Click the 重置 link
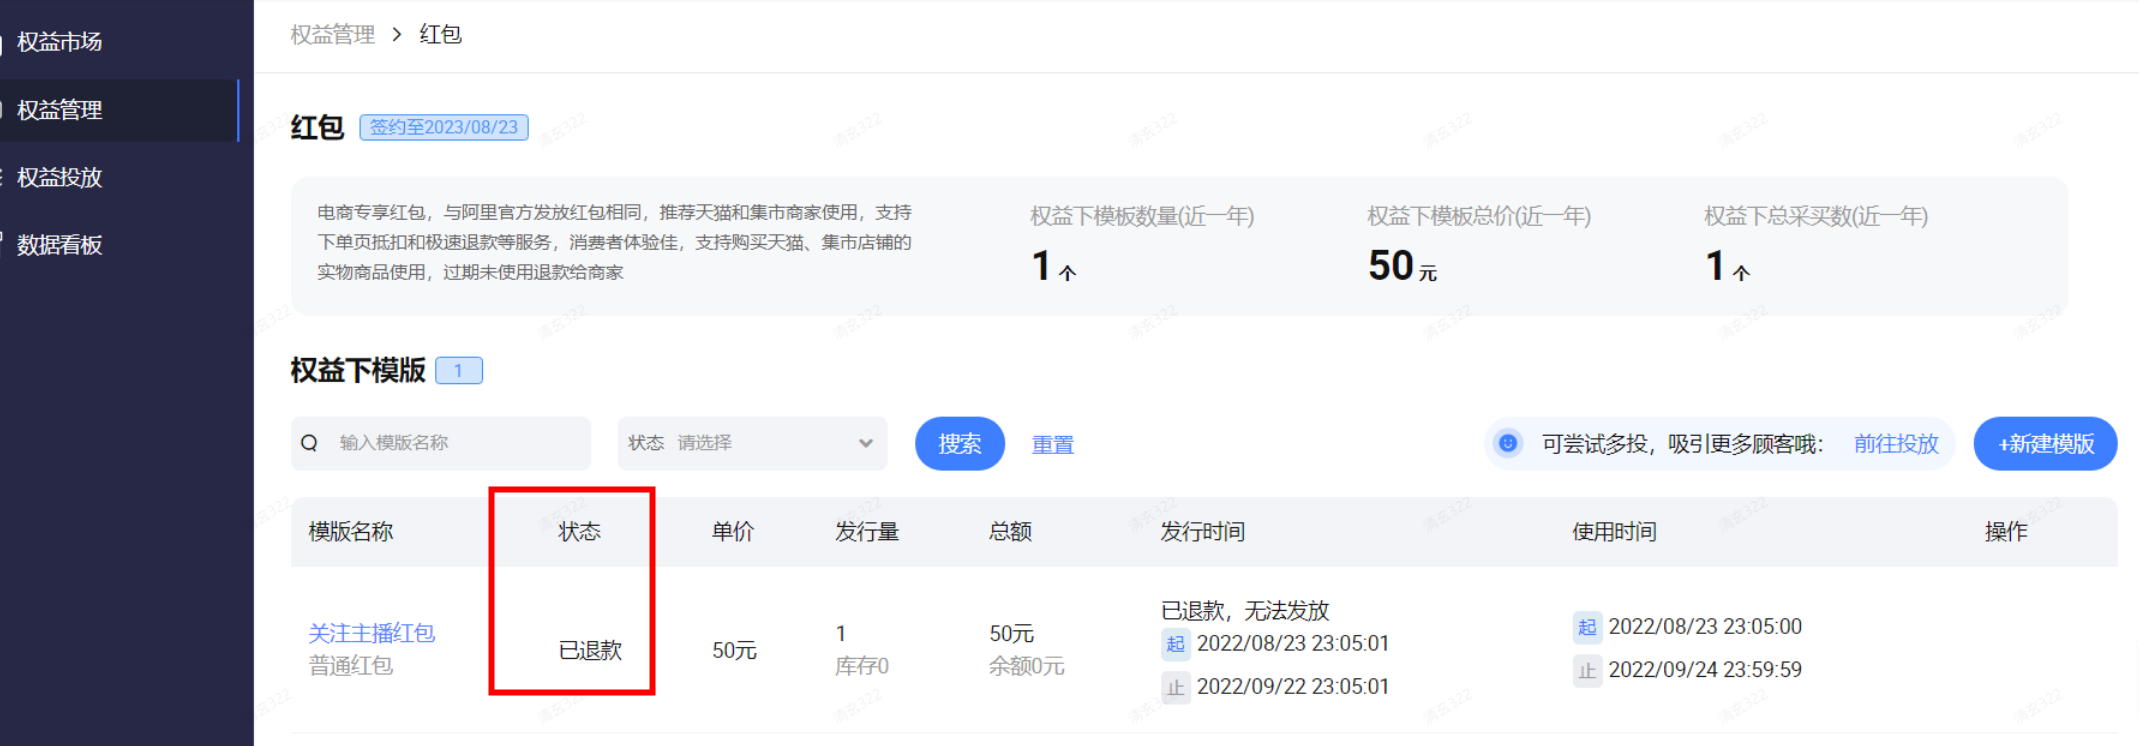 (1053, 445)
